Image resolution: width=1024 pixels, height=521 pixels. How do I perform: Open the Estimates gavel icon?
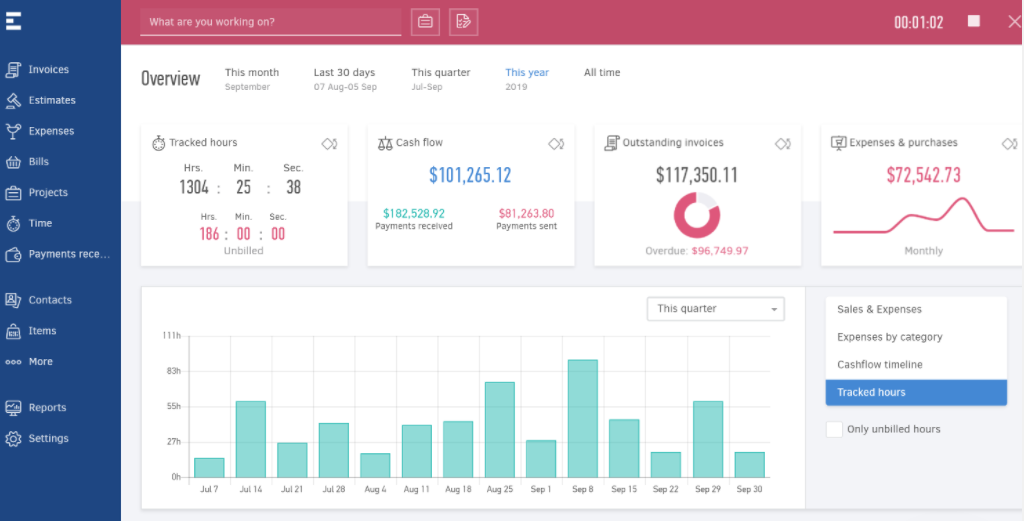13,100
